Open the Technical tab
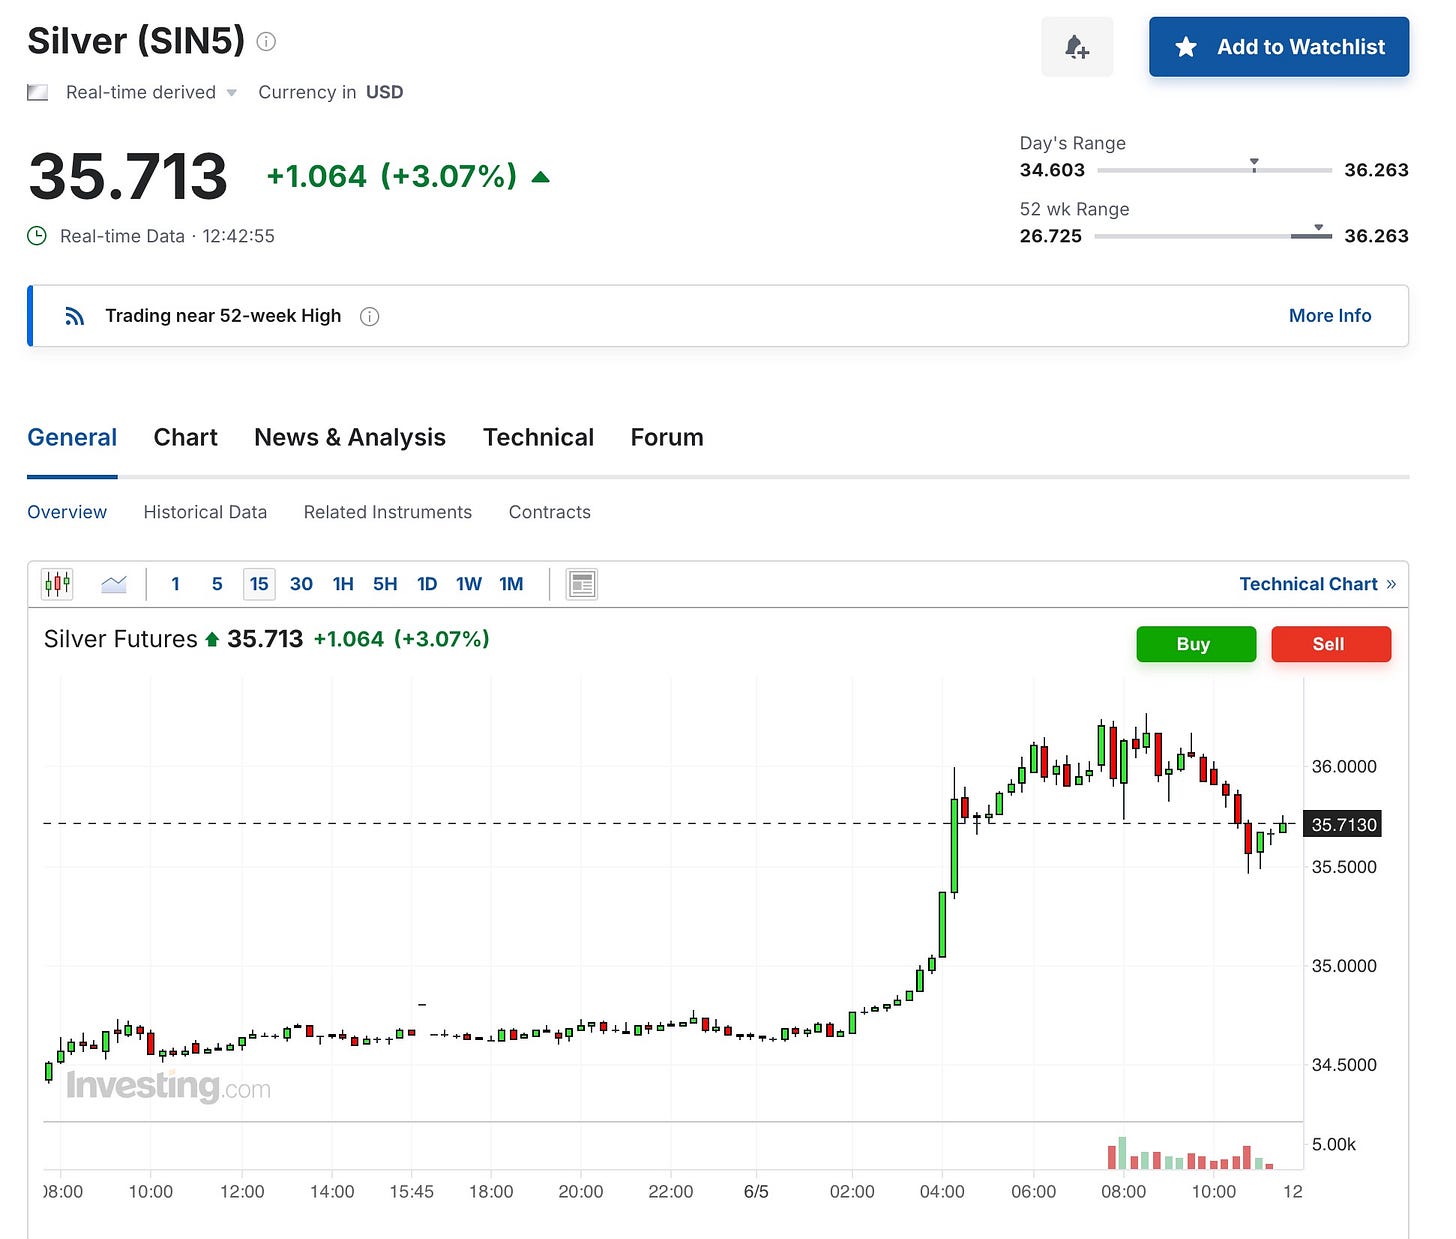Screen dimensions: 1456x1239 click(538, 437)
